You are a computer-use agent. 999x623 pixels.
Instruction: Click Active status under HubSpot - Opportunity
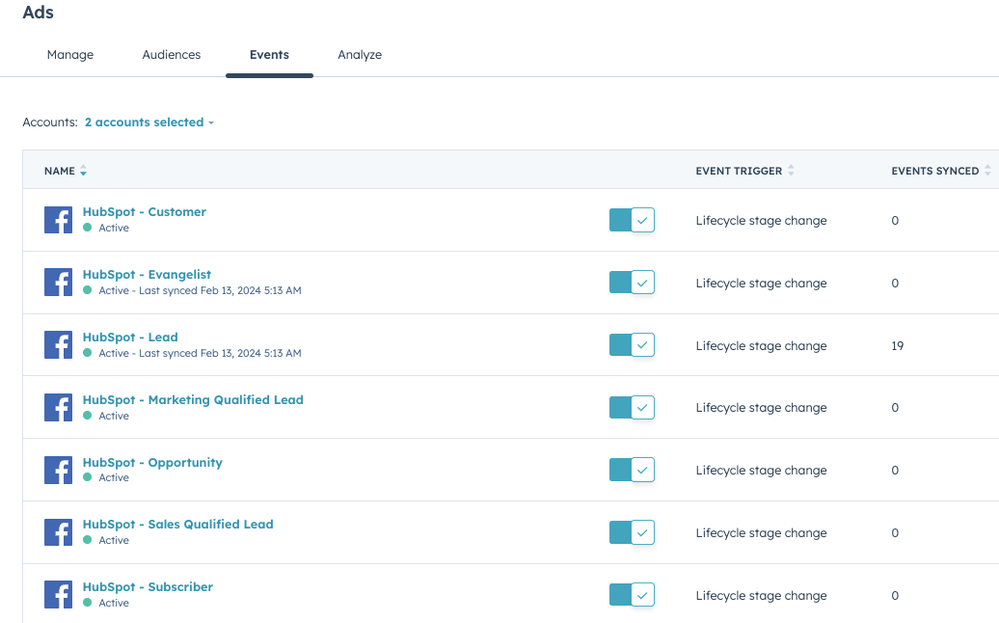pos(113,478)
